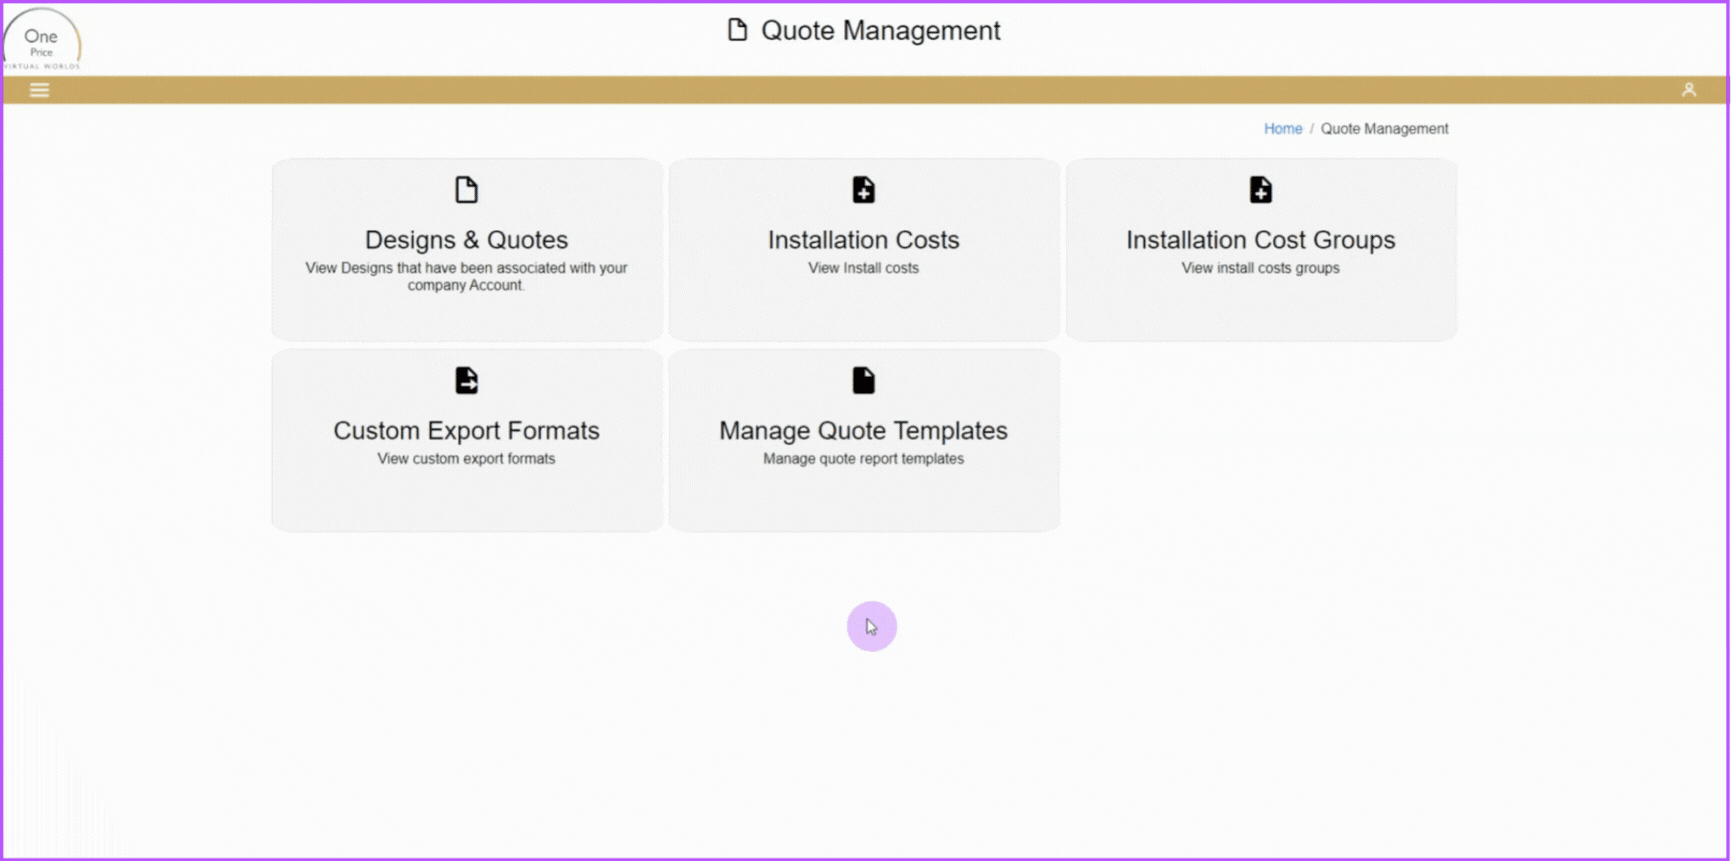Go to Home via breadcrumb link
This screenshot has height=861, width=1732.
1283,129
